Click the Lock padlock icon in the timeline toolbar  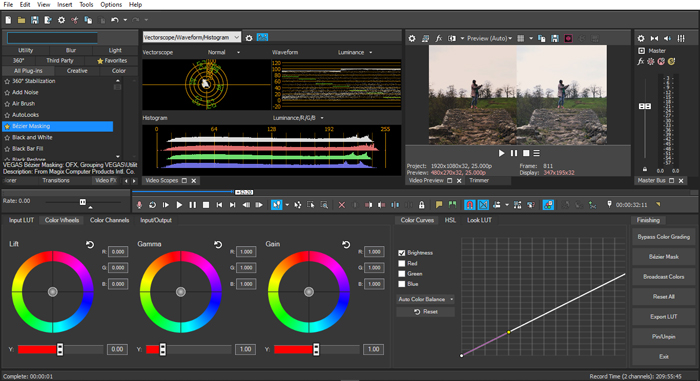421,205
